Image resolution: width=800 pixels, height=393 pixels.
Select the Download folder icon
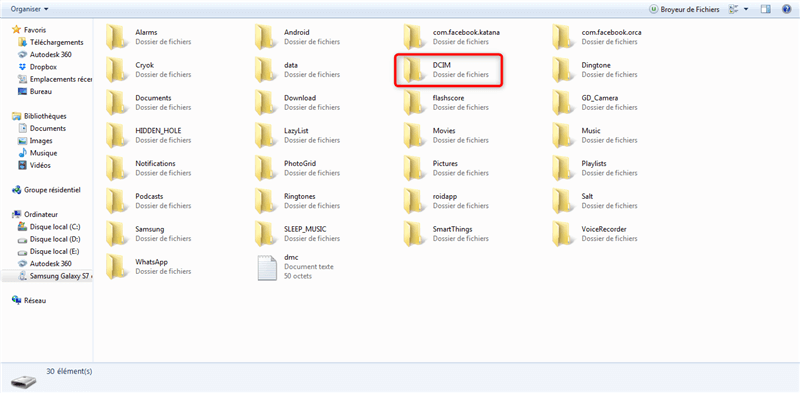tap(265, 102)
